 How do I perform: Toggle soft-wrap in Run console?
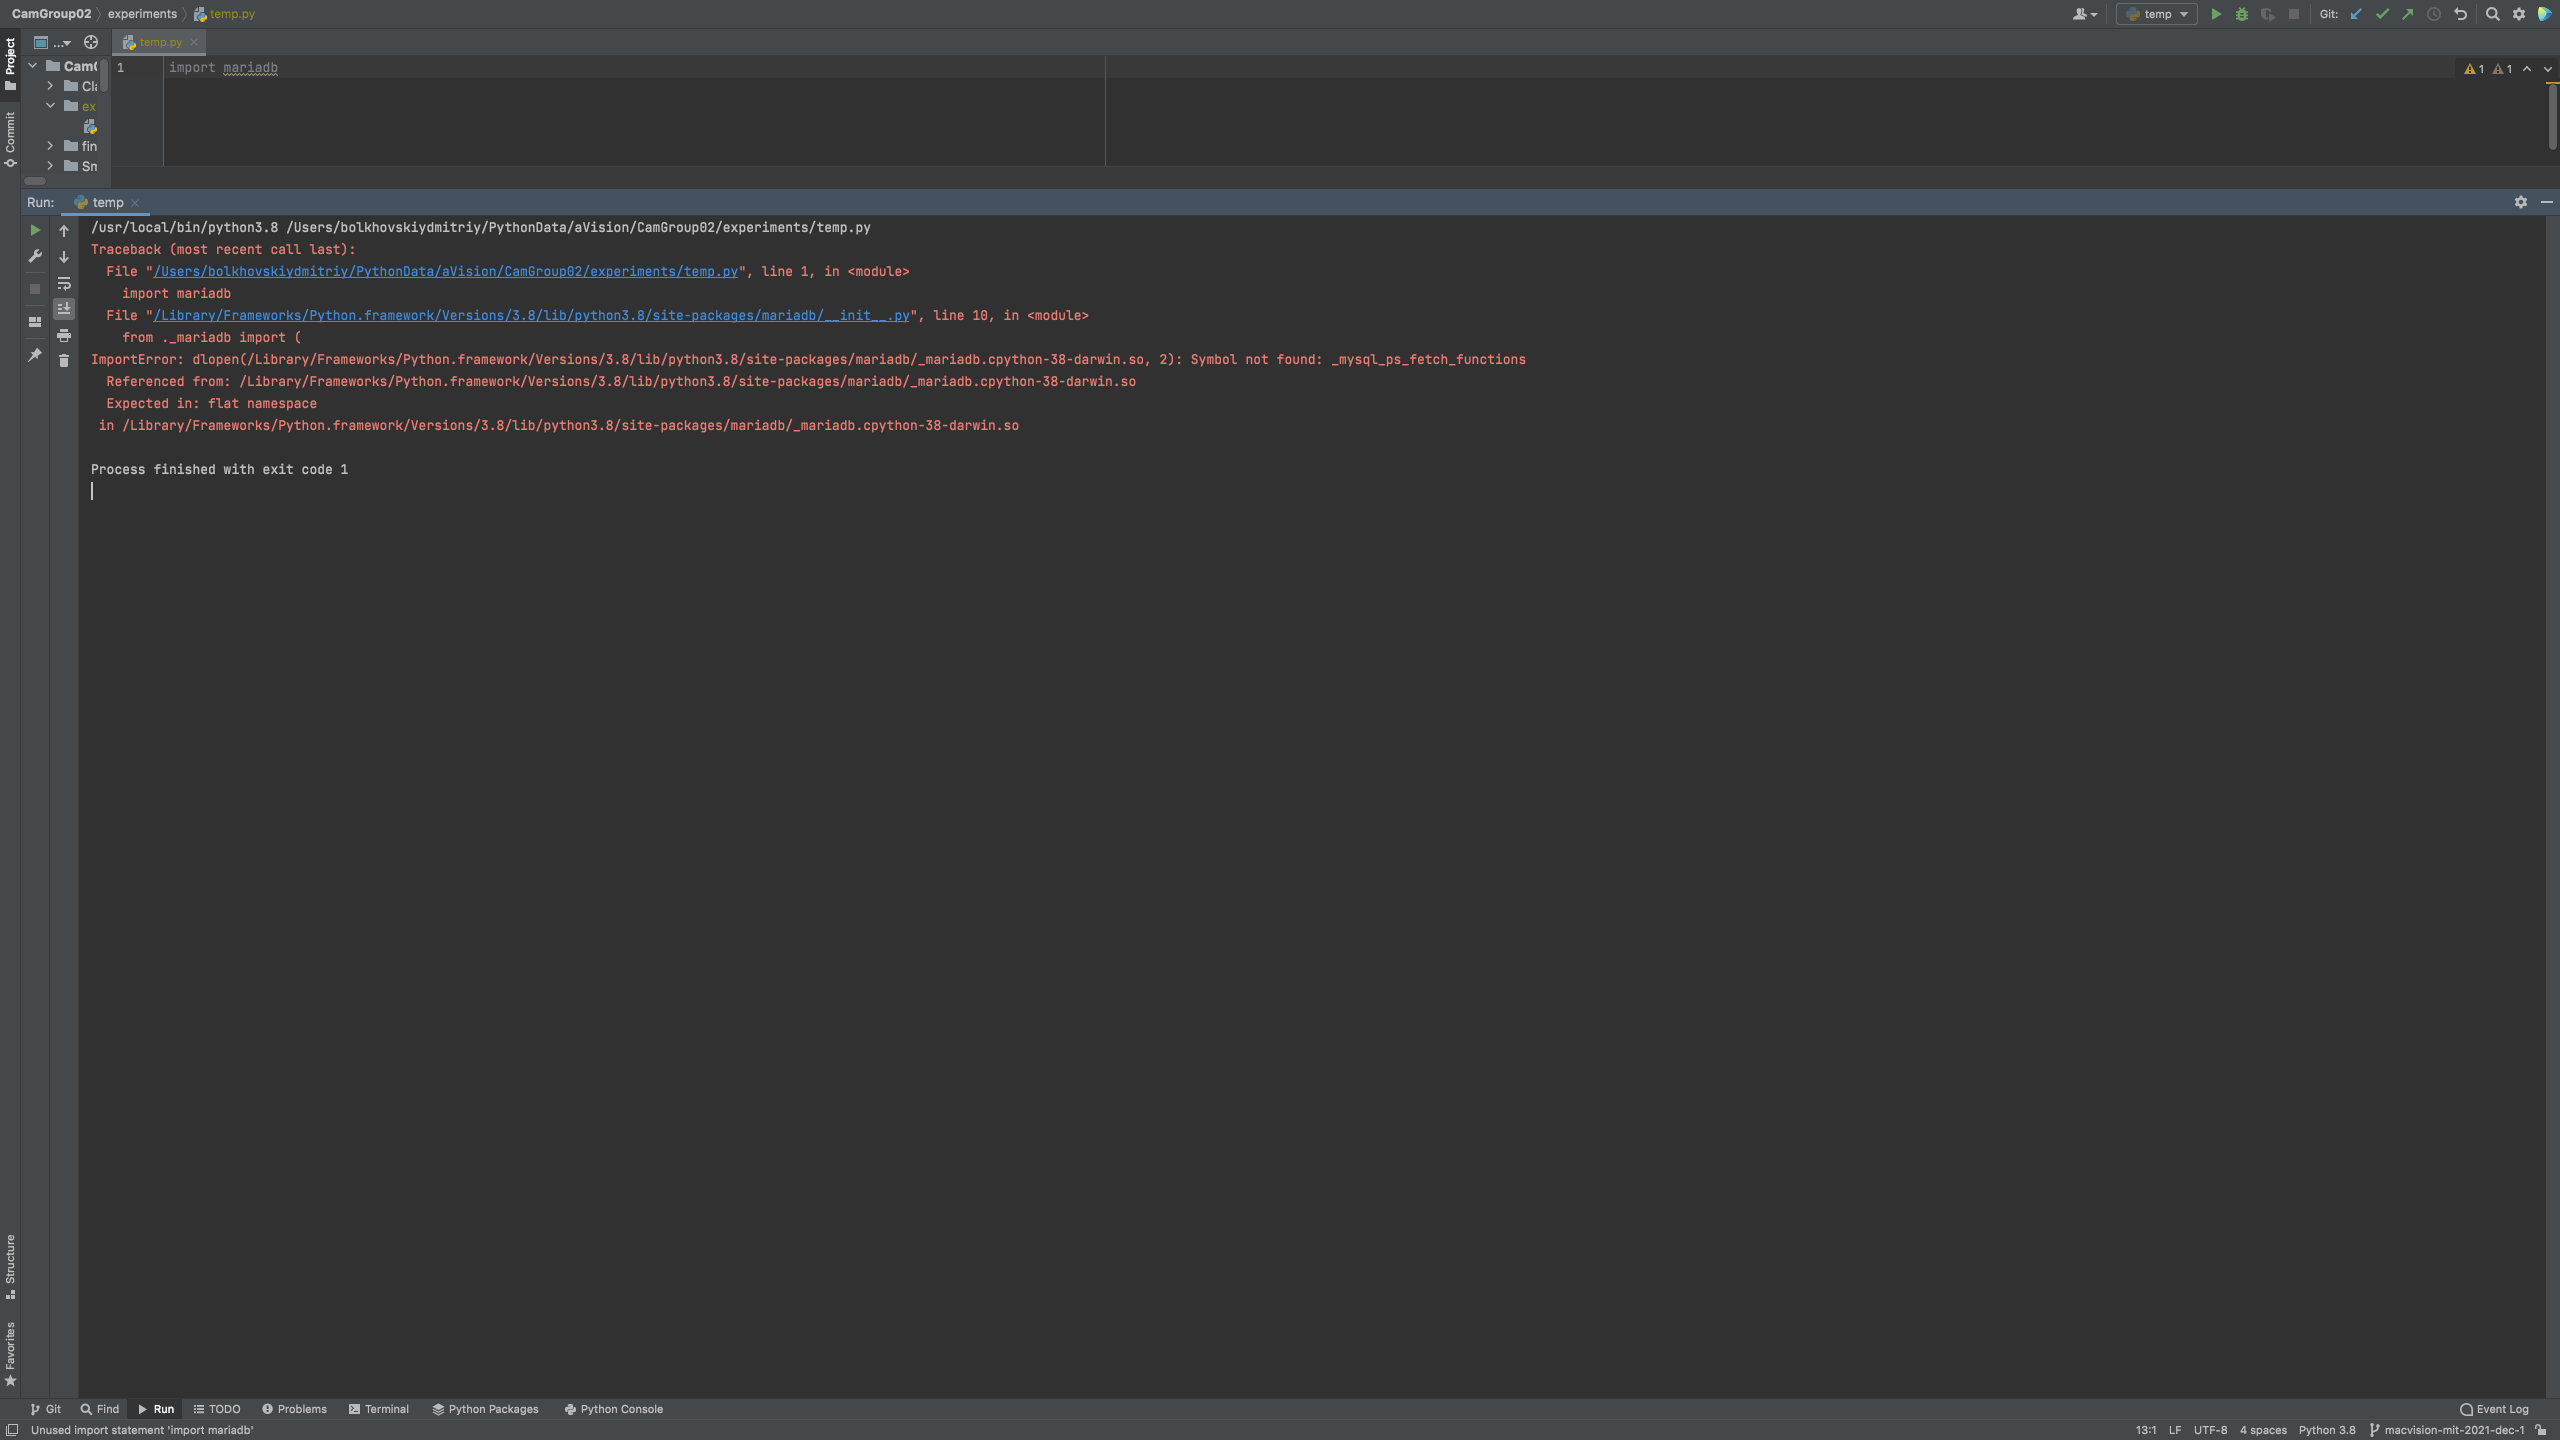click(x=64, y=284)
